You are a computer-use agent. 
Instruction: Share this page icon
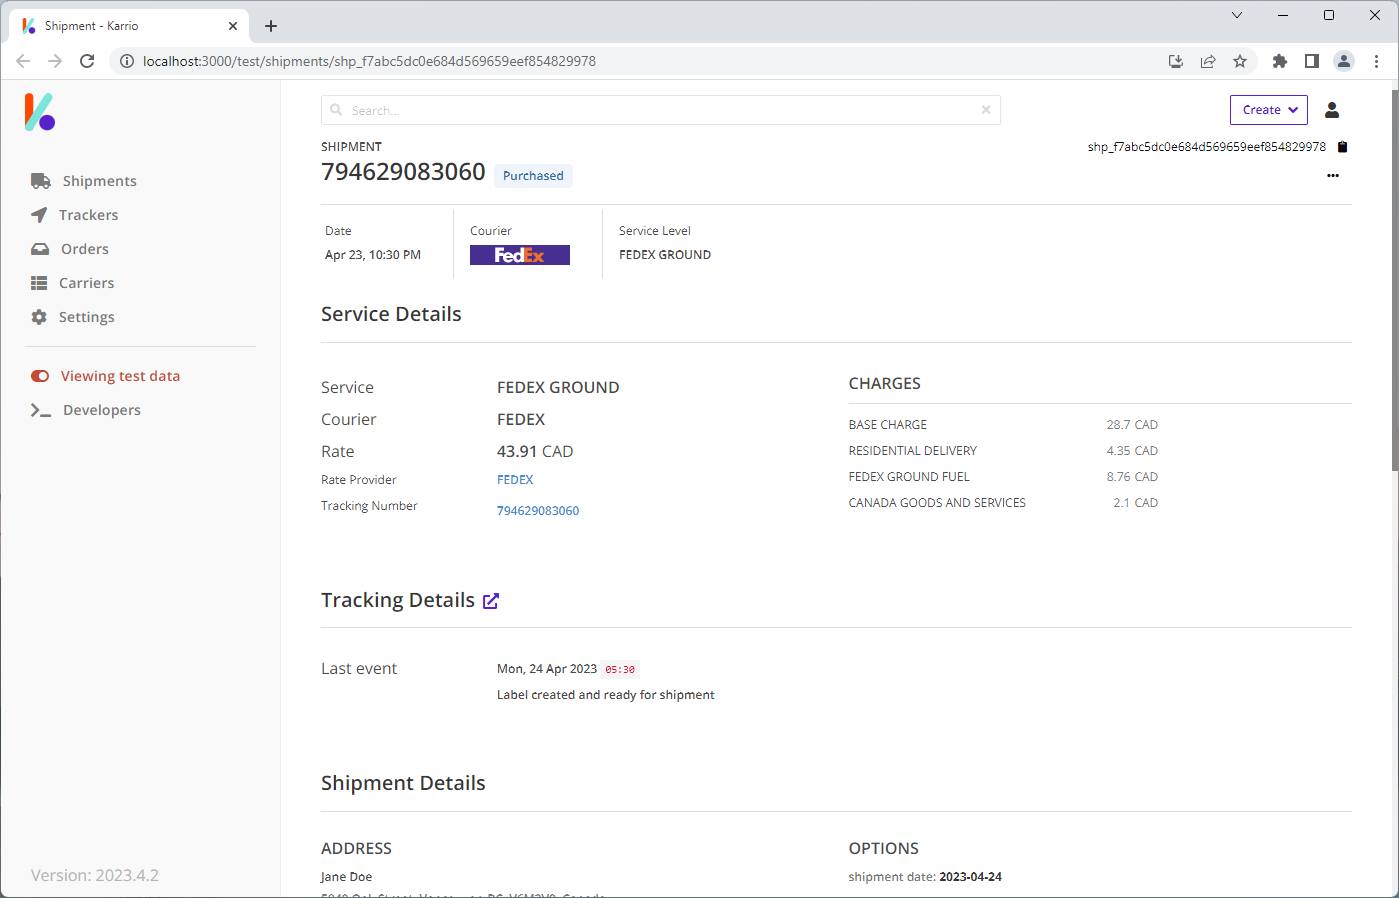[x=1208, y=61]
